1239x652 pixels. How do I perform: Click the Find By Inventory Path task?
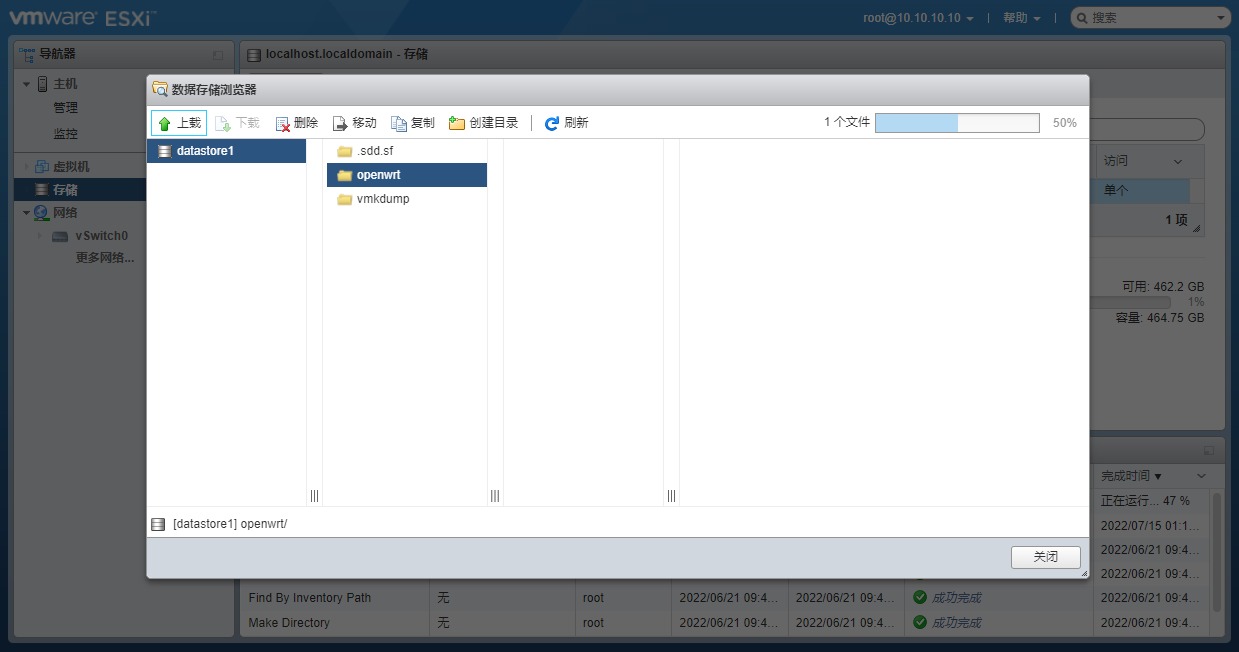click(x=310, y=598)
